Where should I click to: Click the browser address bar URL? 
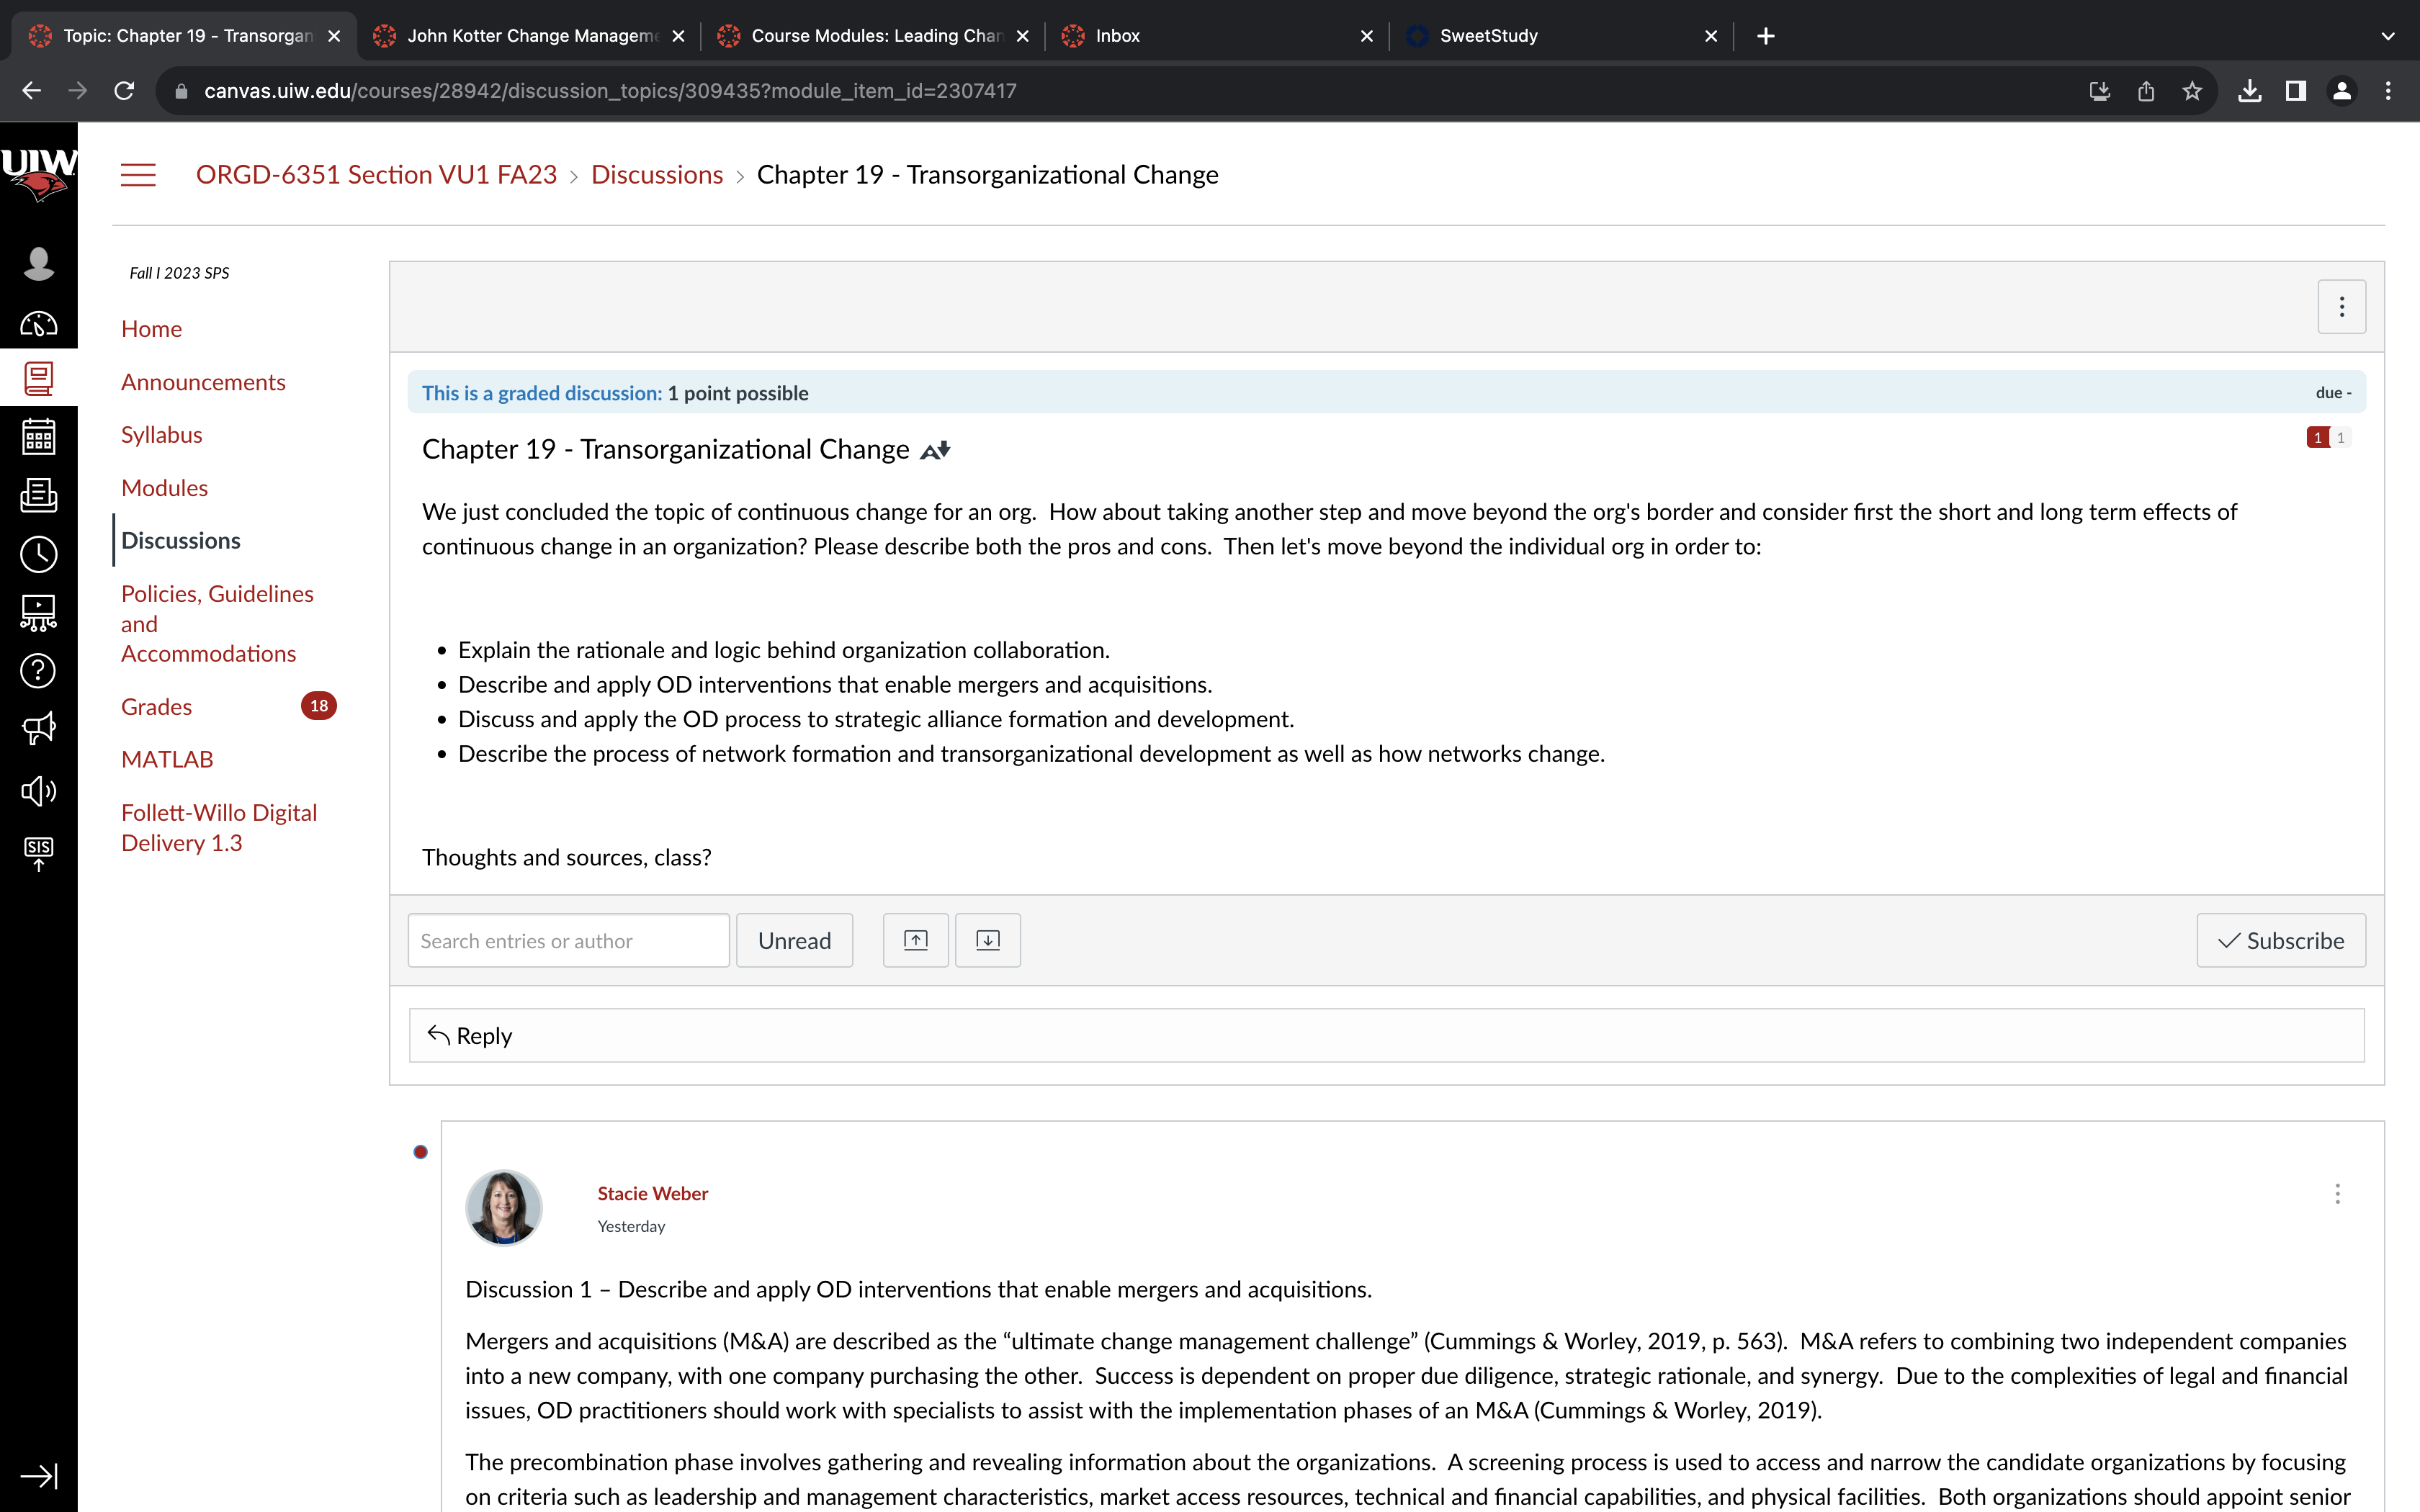[x=610, y=91]
